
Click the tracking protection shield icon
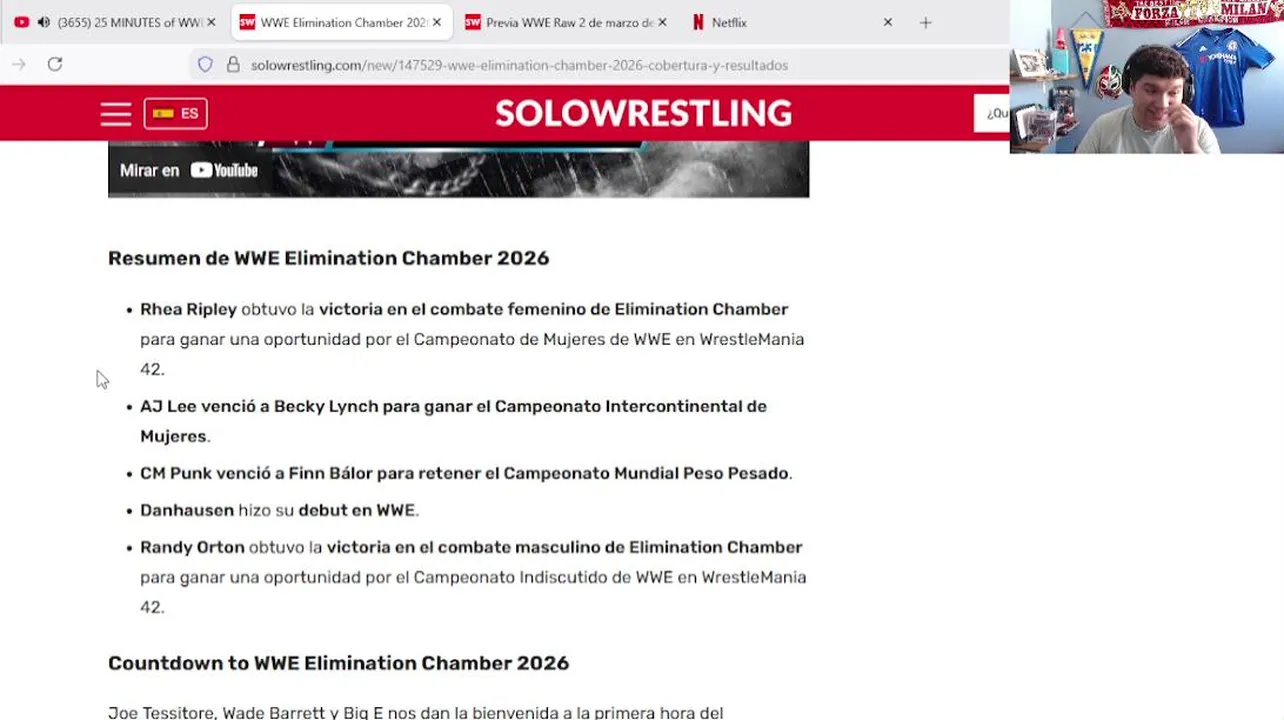coord(205,65)
